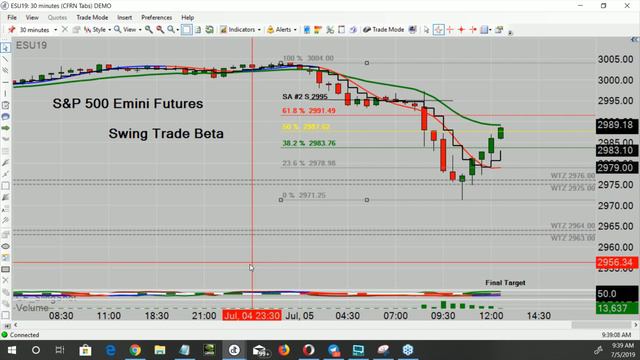Select the diagonal trend line drawing tool
This screenshot has height=360, width=640.
point(5,60)
